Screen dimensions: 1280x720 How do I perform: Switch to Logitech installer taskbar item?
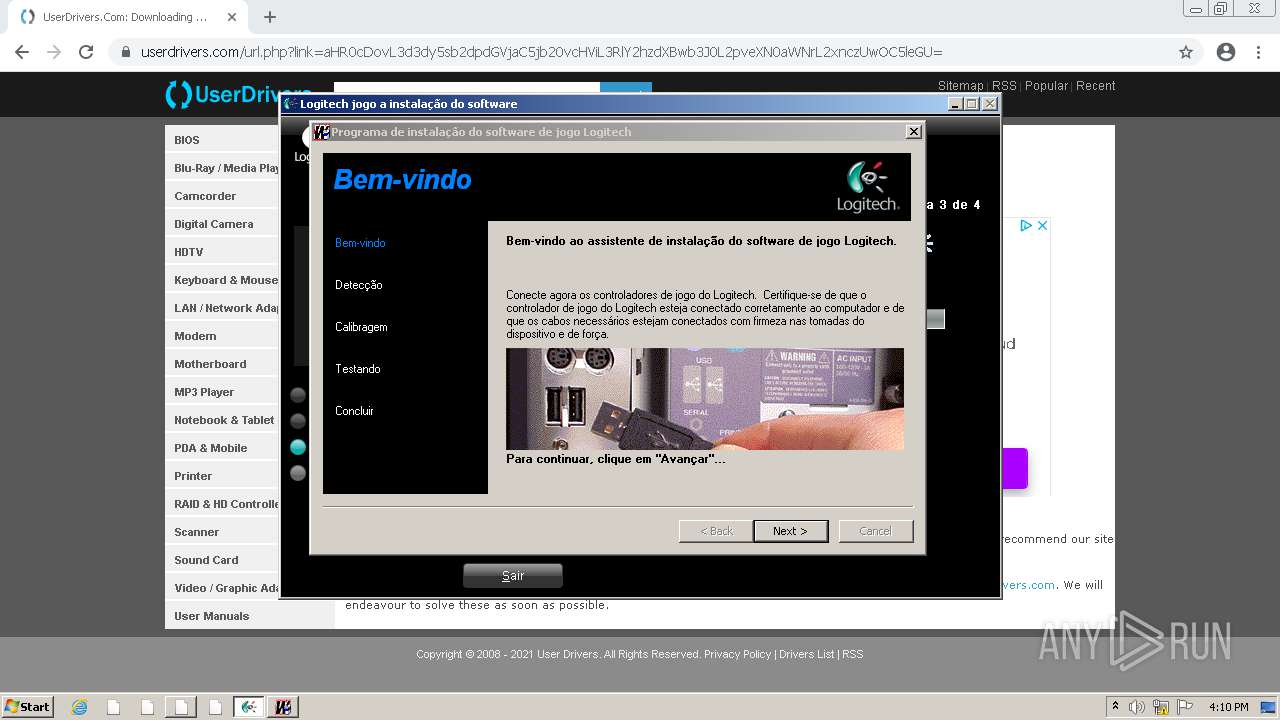(249, 707)
